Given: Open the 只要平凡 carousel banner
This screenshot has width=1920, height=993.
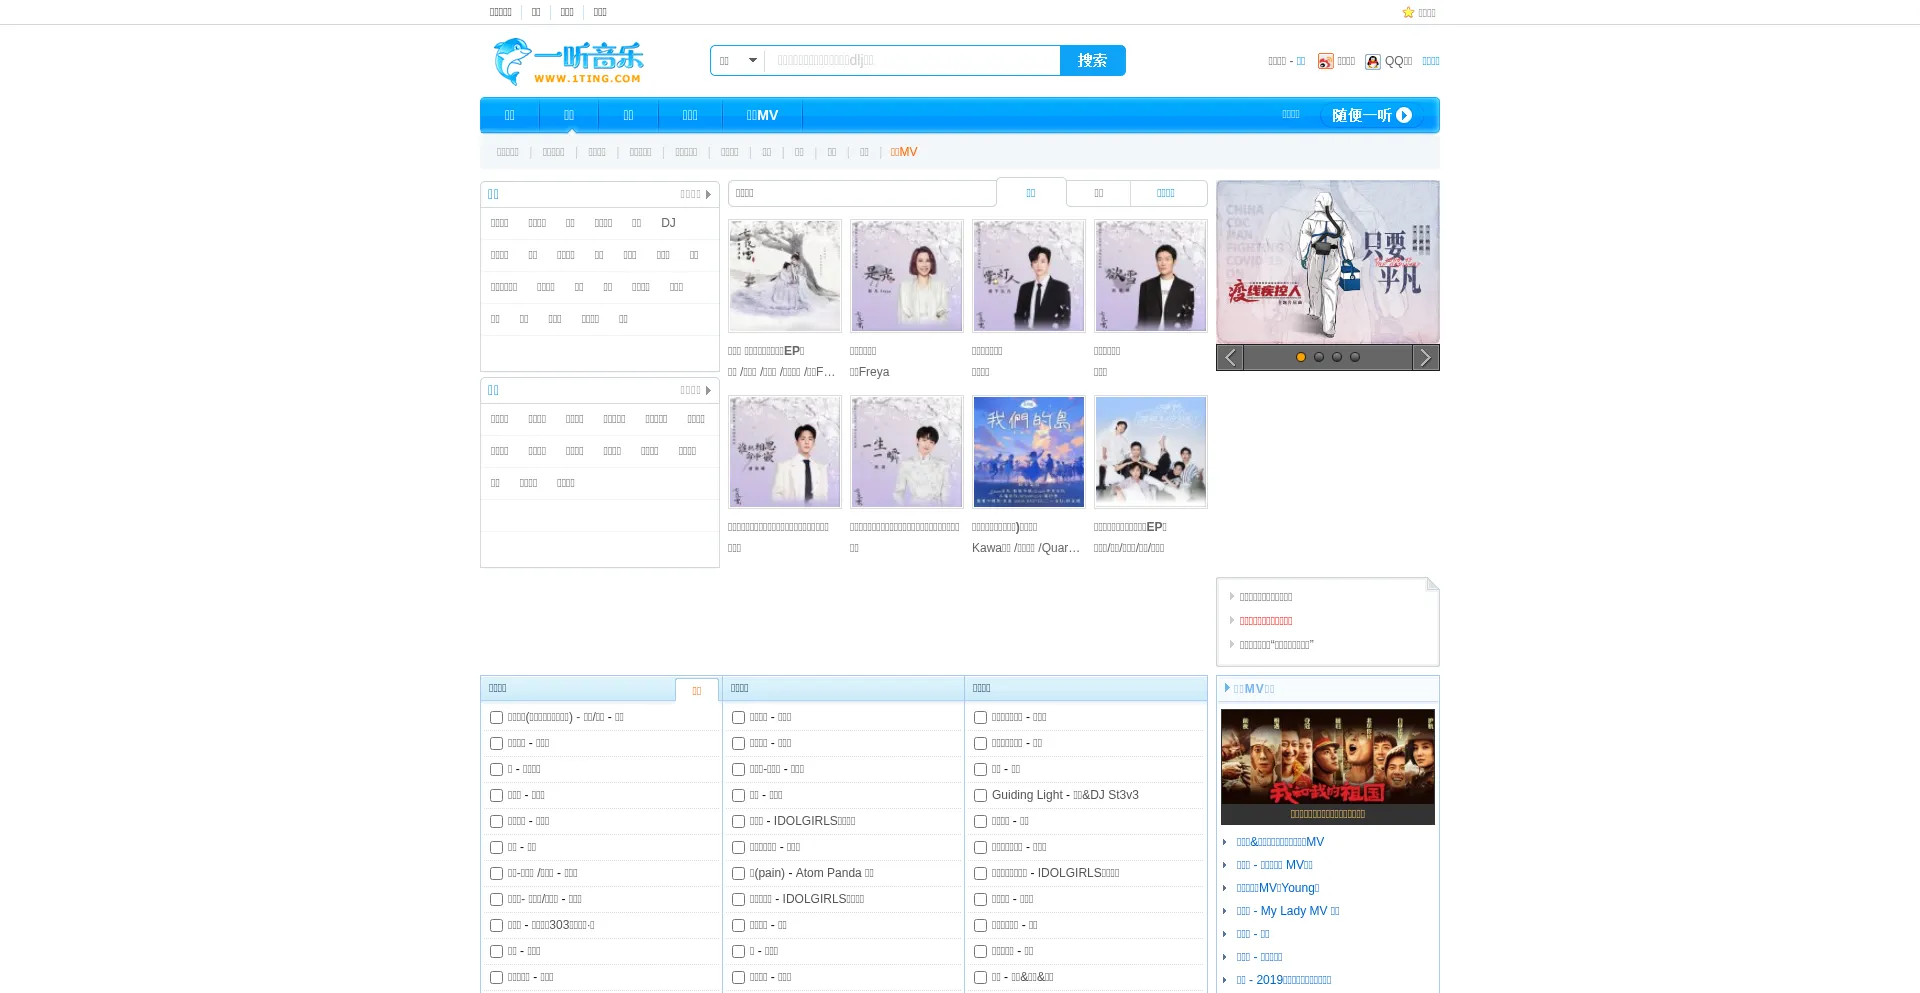Looking at the screenshot, I should (1328, 262).
